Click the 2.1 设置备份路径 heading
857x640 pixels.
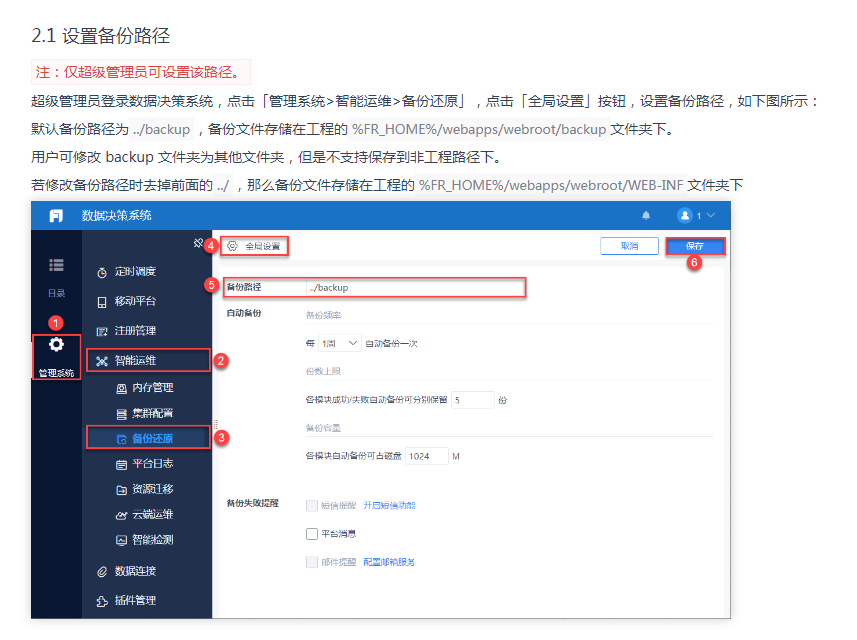coord(101,36)
